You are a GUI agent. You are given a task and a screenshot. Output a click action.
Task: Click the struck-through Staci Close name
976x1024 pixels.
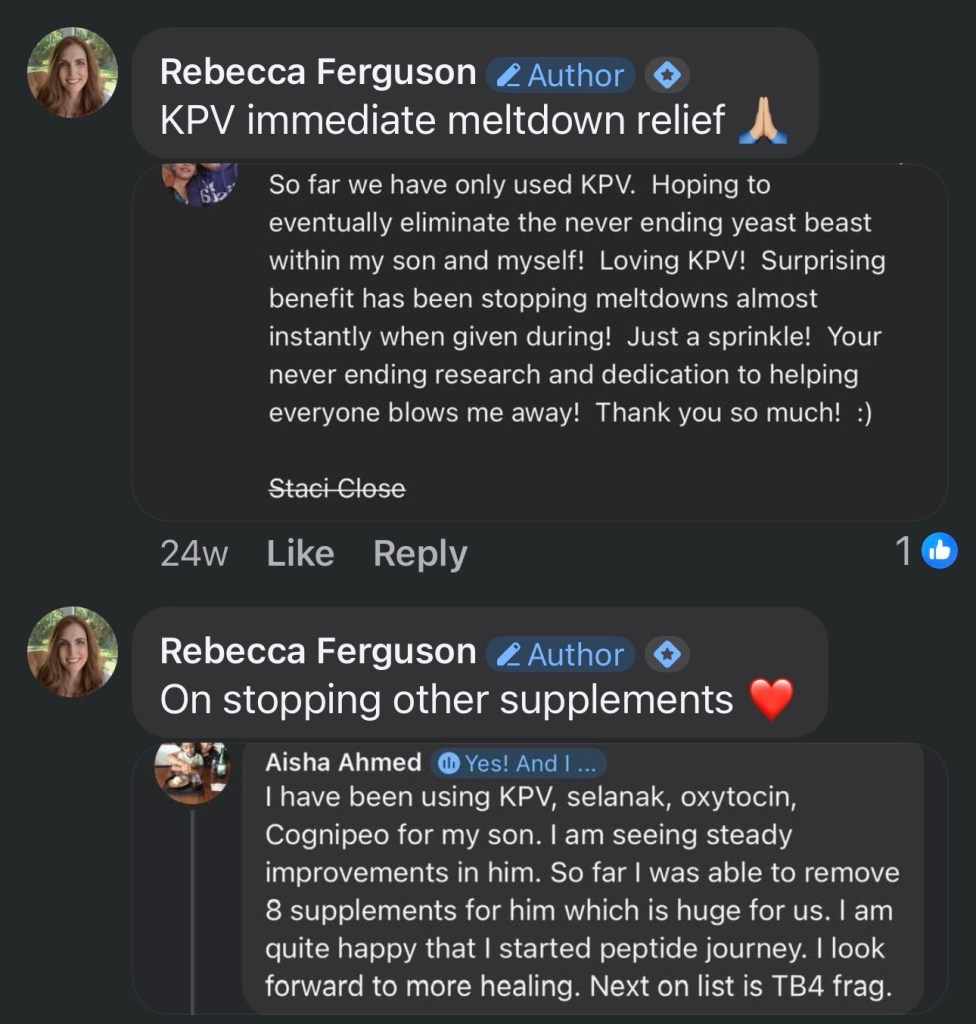click(337, 489)
